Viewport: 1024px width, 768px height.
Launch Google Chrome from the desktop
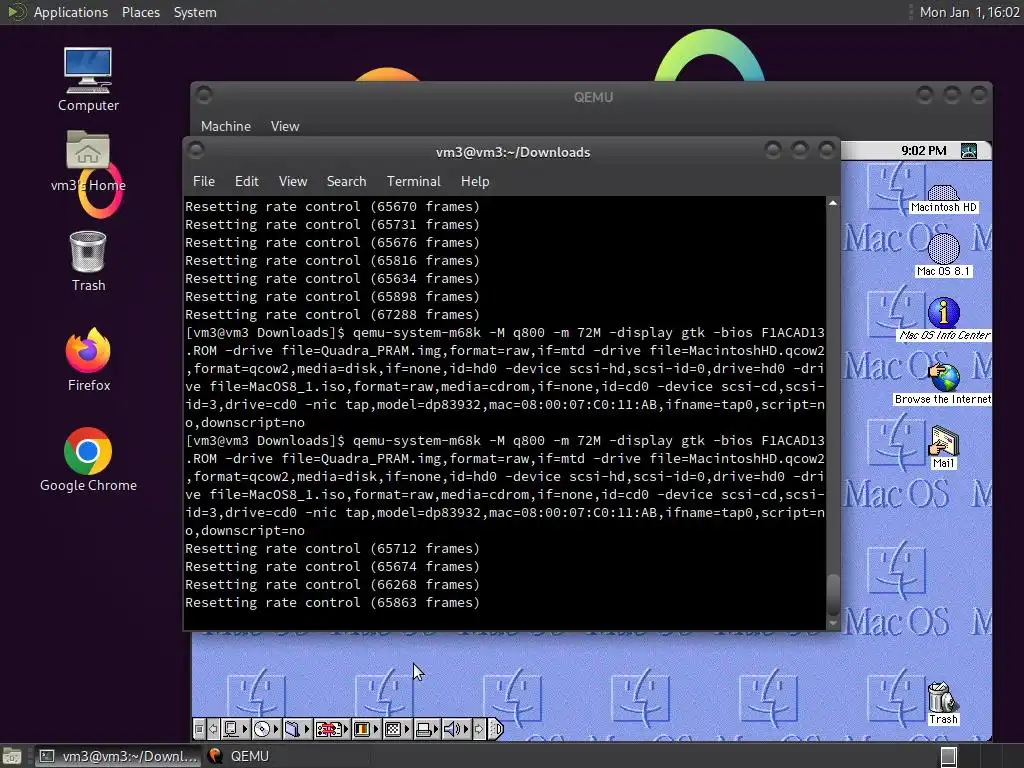[x=88, y=460]
